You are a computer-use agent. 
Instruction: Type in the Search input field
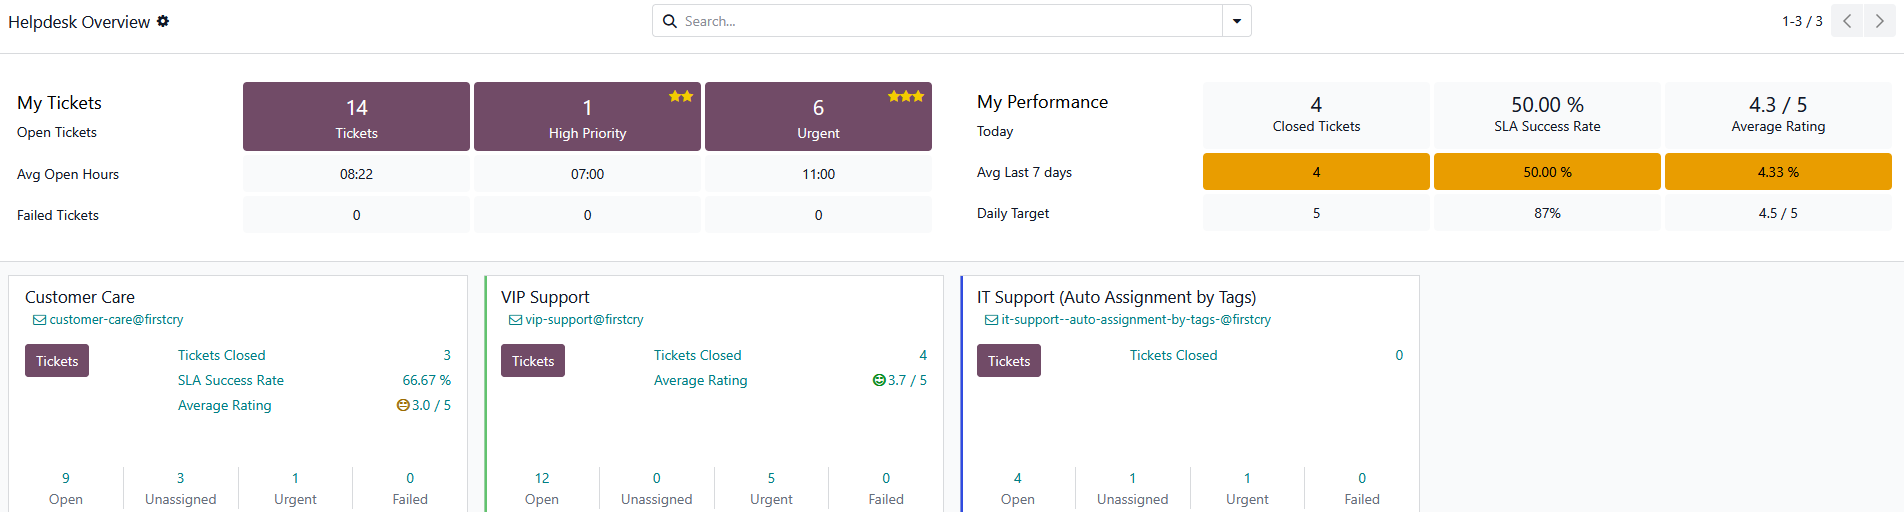(x=950, y=21)
